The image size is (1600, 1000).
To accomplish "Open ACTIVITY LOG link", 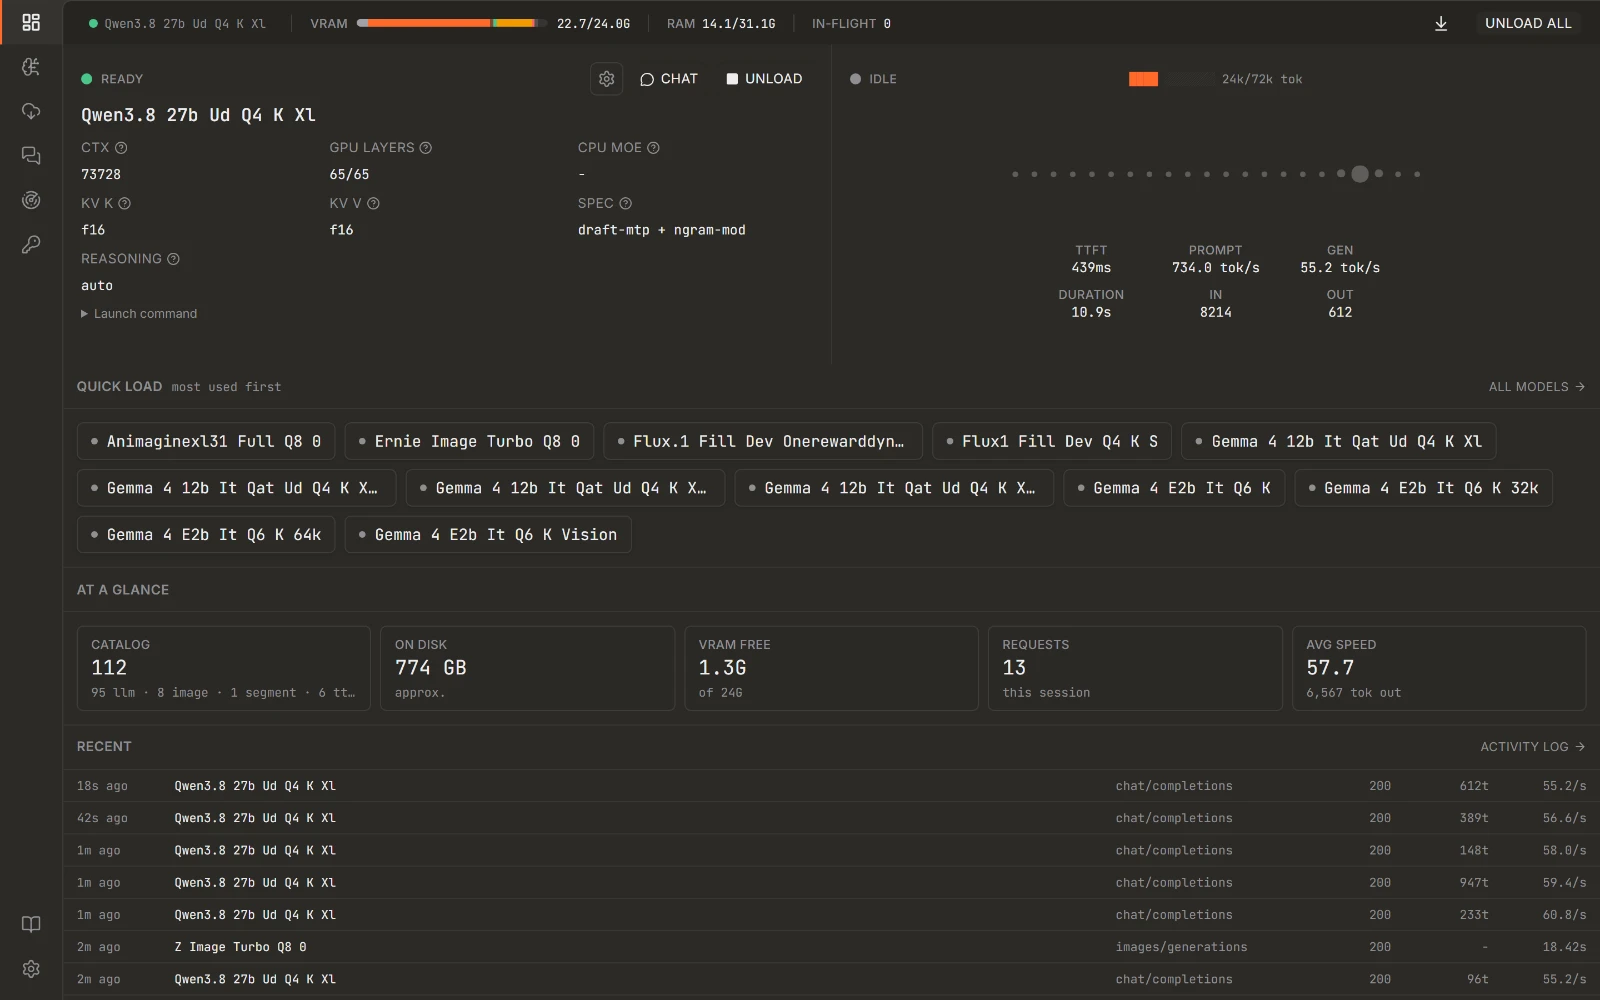I will coord(1532,747).
